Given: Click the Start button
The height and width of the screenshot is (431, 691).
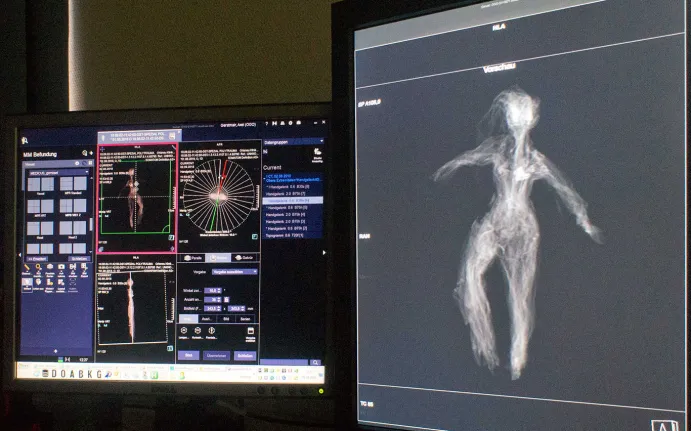Looking at the screenshot, I should (189, 355).
